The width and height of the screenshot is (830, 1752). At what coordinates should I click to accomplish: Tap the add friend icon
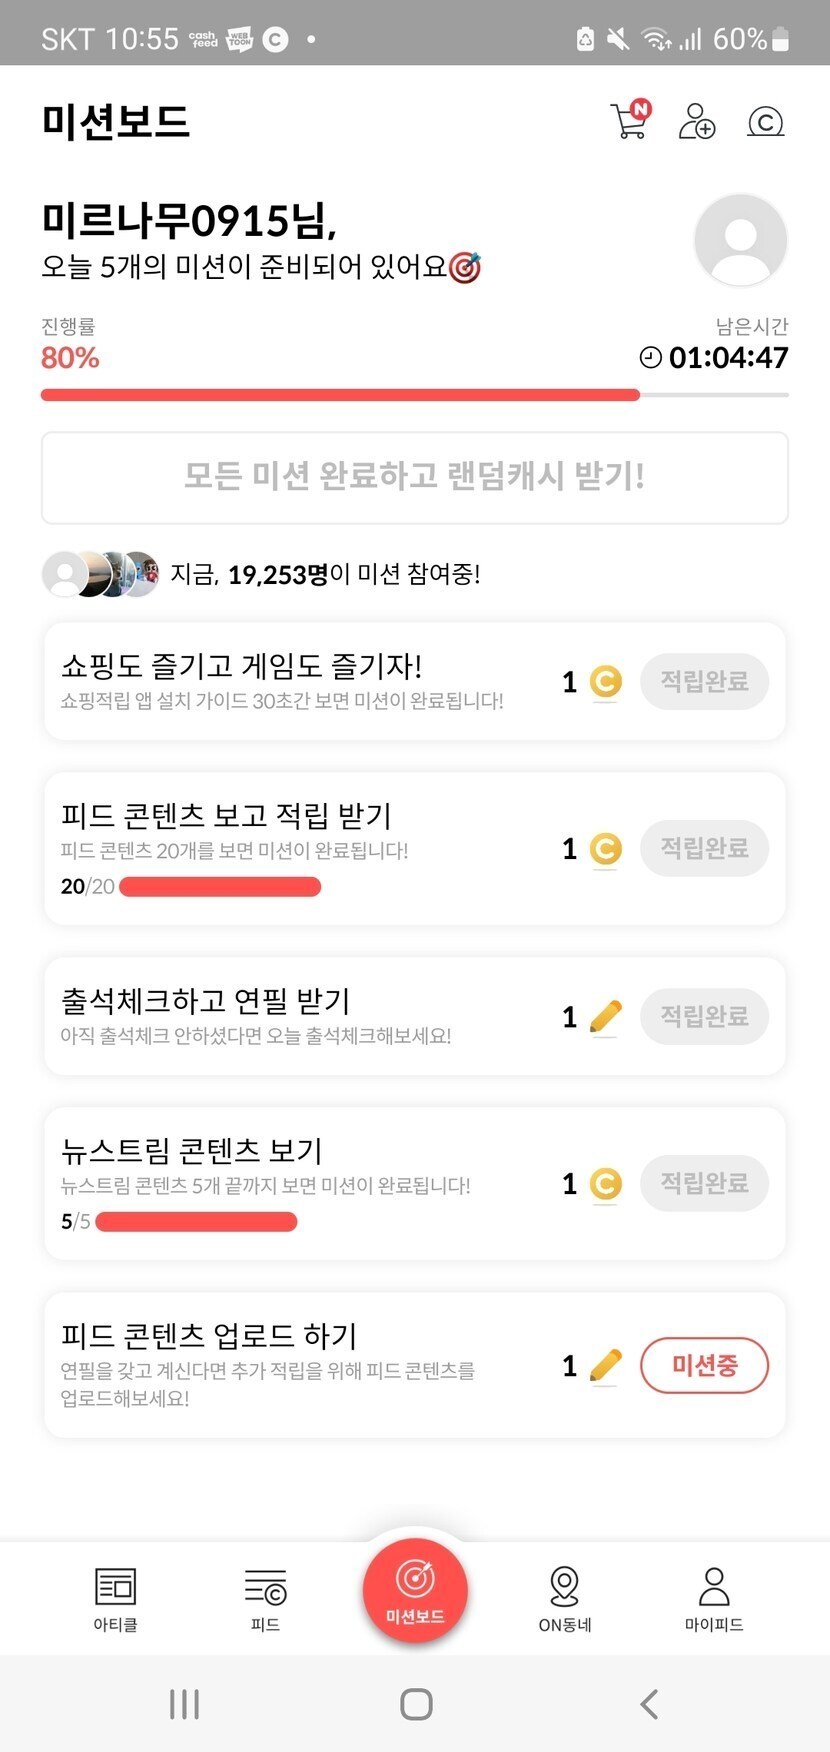click(x=697, y=122)
